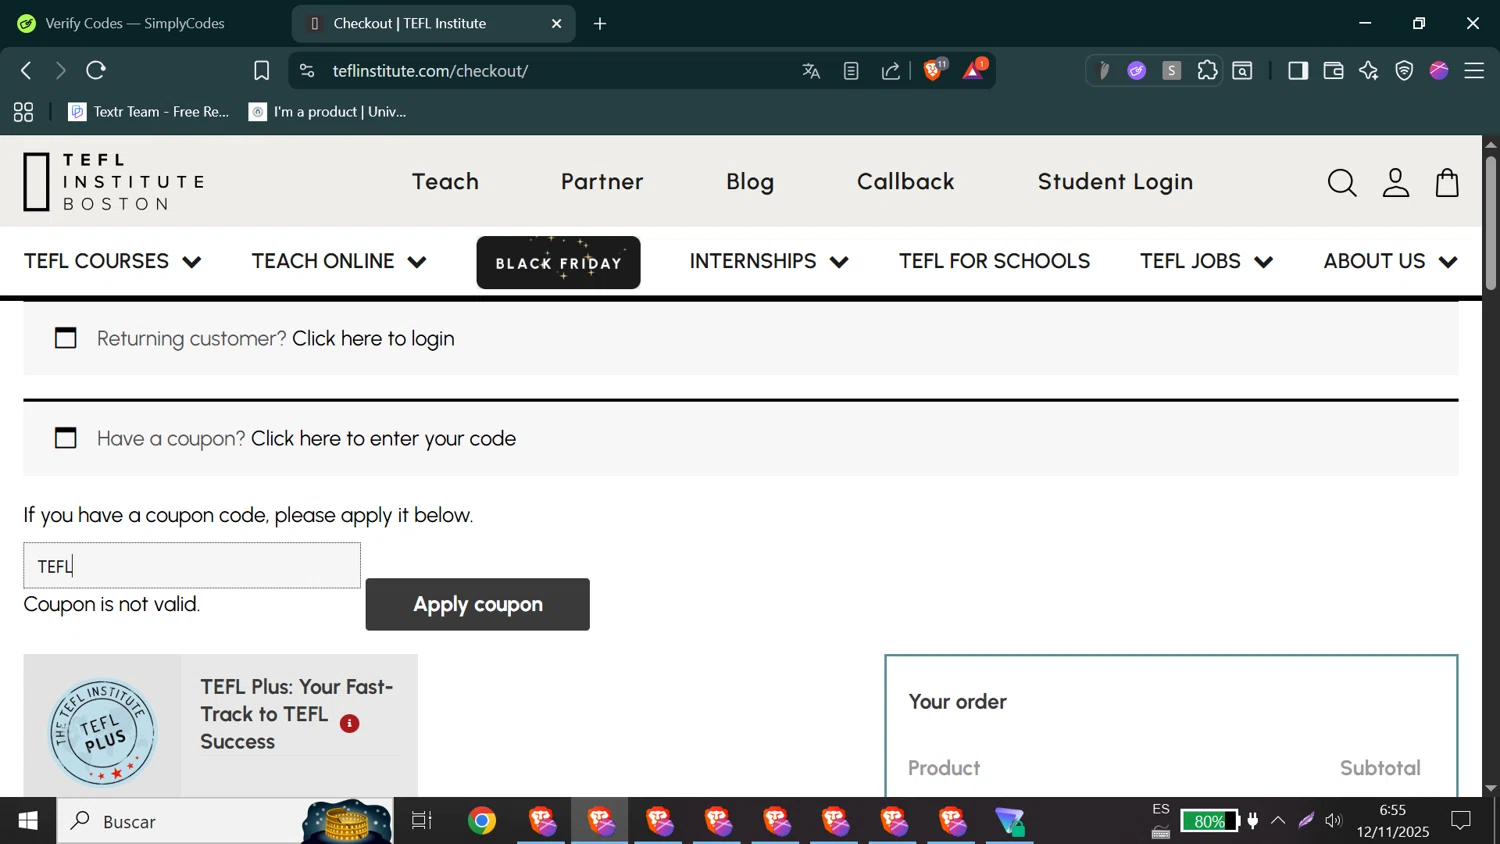Open the extensions puzzle icon
Image resolution: width=1500 pixels, height=844 pixels.
point(1208,70)
